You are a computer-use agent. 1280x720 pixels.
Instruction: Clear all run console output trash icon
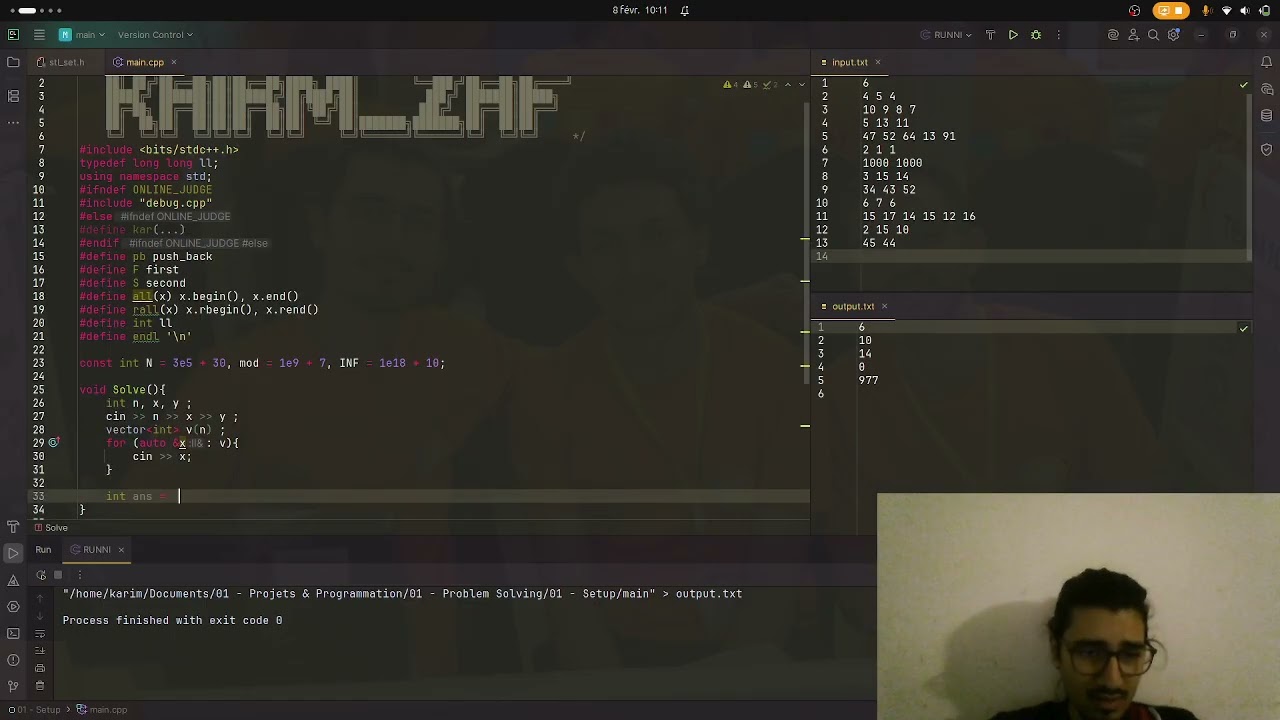pyautogui.click(x=40, y=686)
